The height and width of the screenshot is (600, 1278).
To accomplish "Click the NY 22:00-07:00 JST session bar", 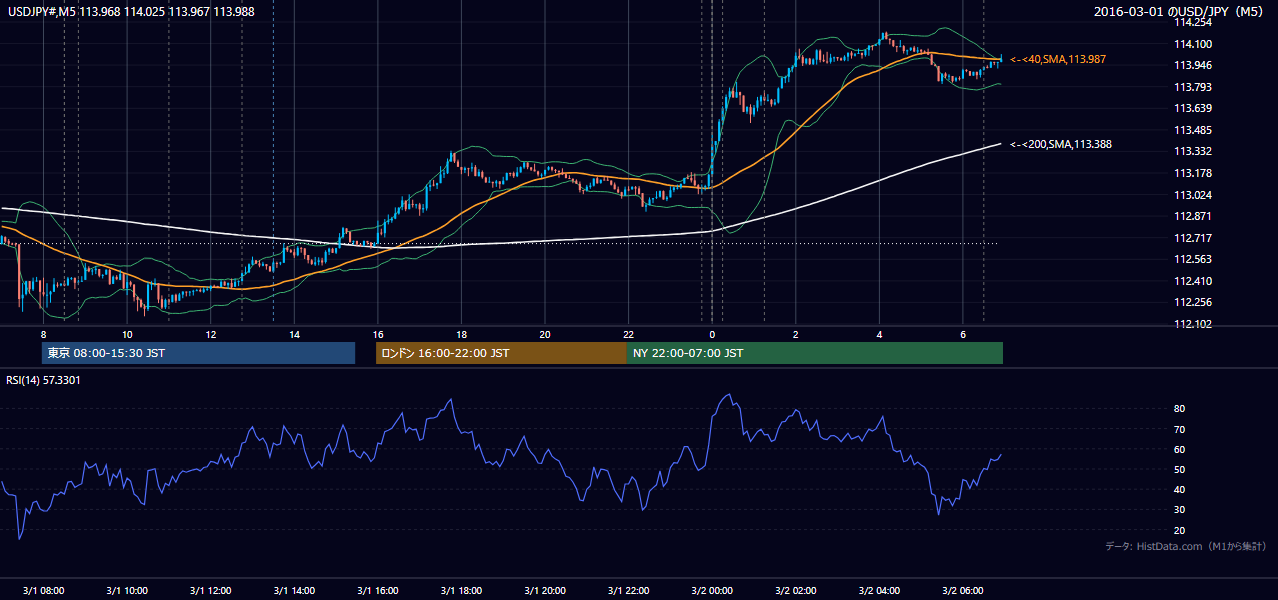I will tap(815, 353).
